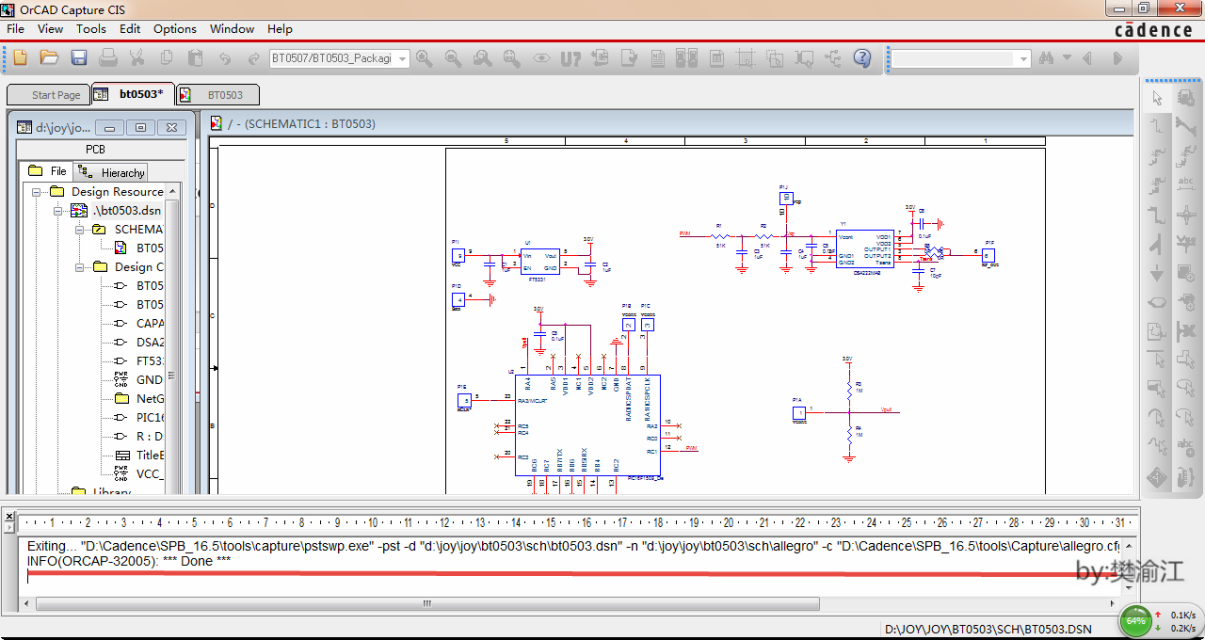Click the Zoom Out magnifier icon
The width and height of the screenshot is (1205, 640).
(453, 58)
